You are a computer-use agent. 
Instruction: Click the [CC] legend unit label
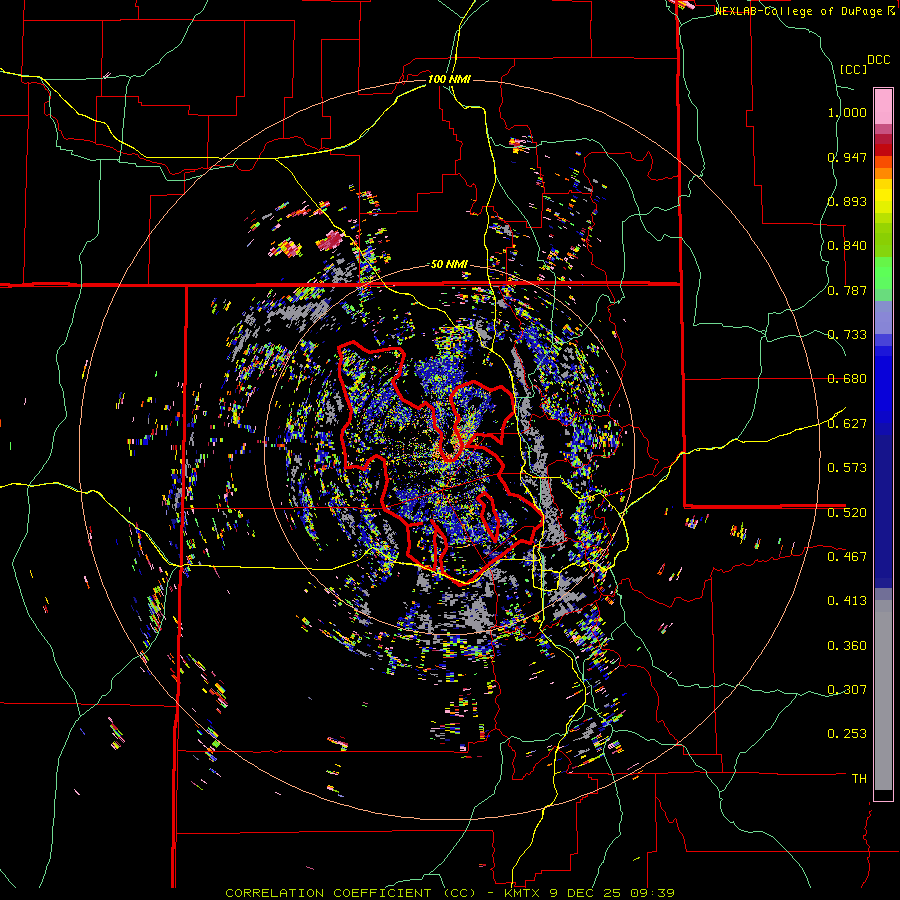click(854, 69)
